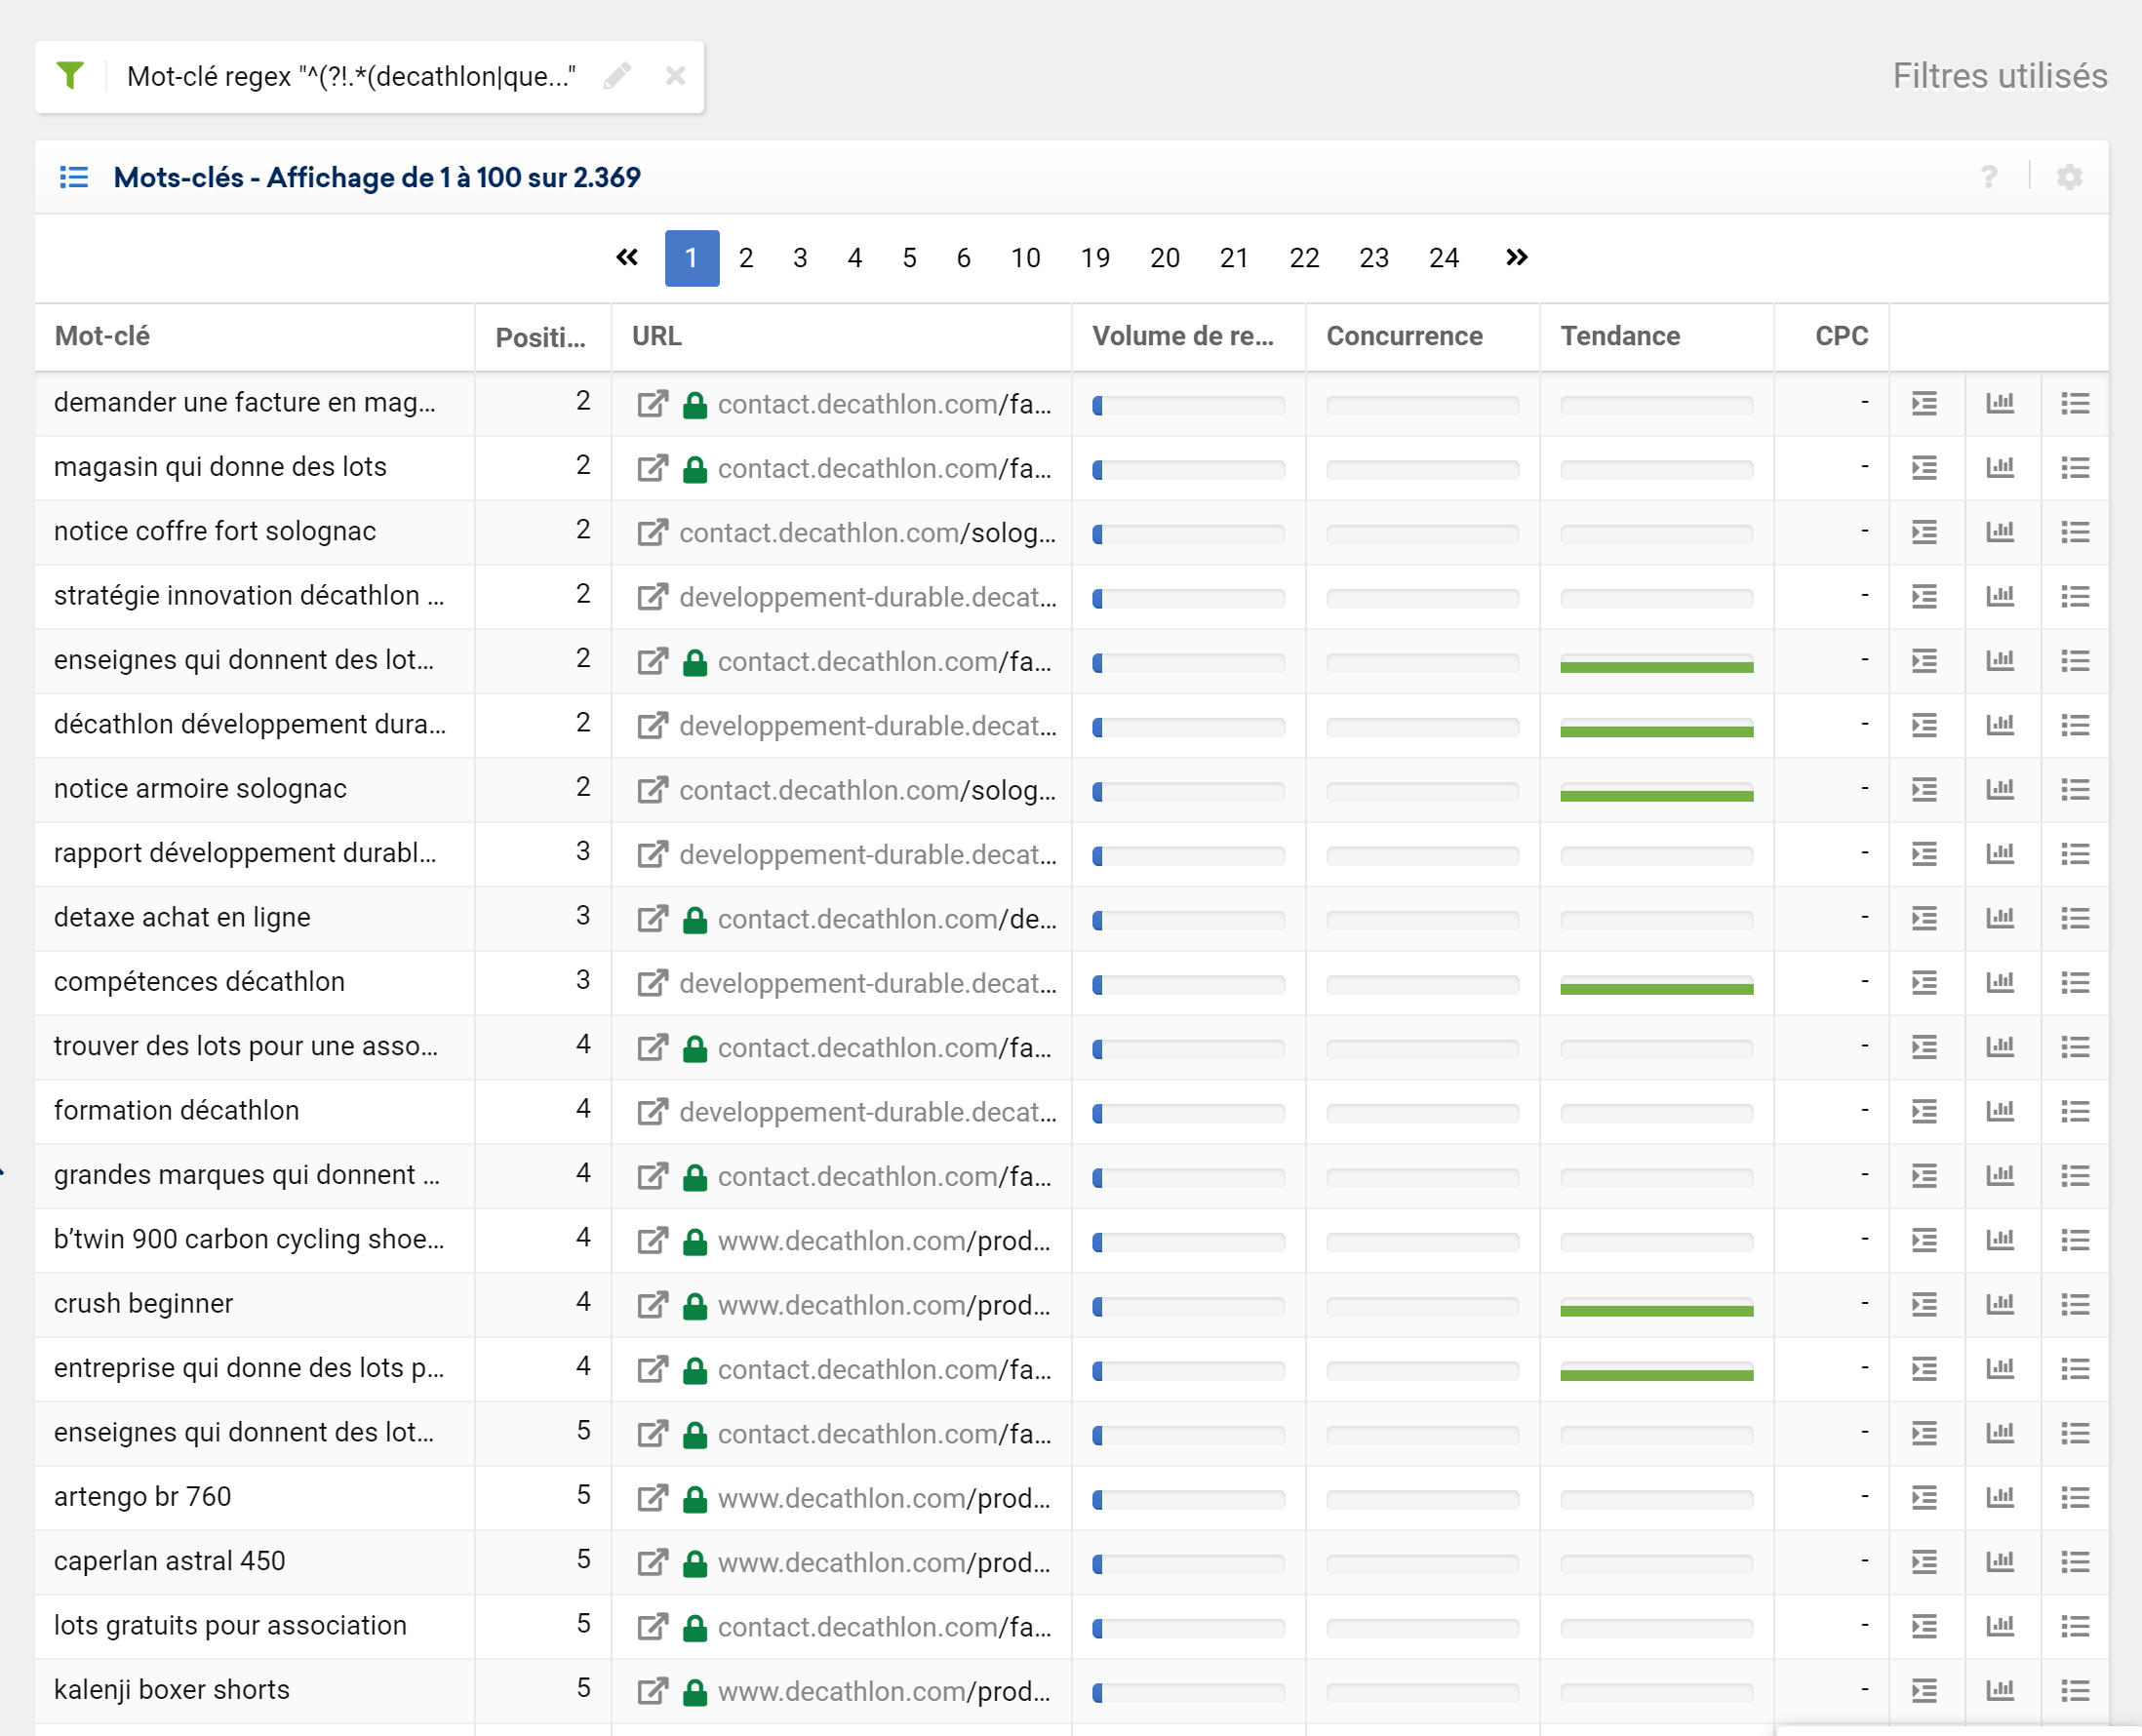Go to page 3
The width and height of the screenshot is (2142, 1736).
click(800, 258)
